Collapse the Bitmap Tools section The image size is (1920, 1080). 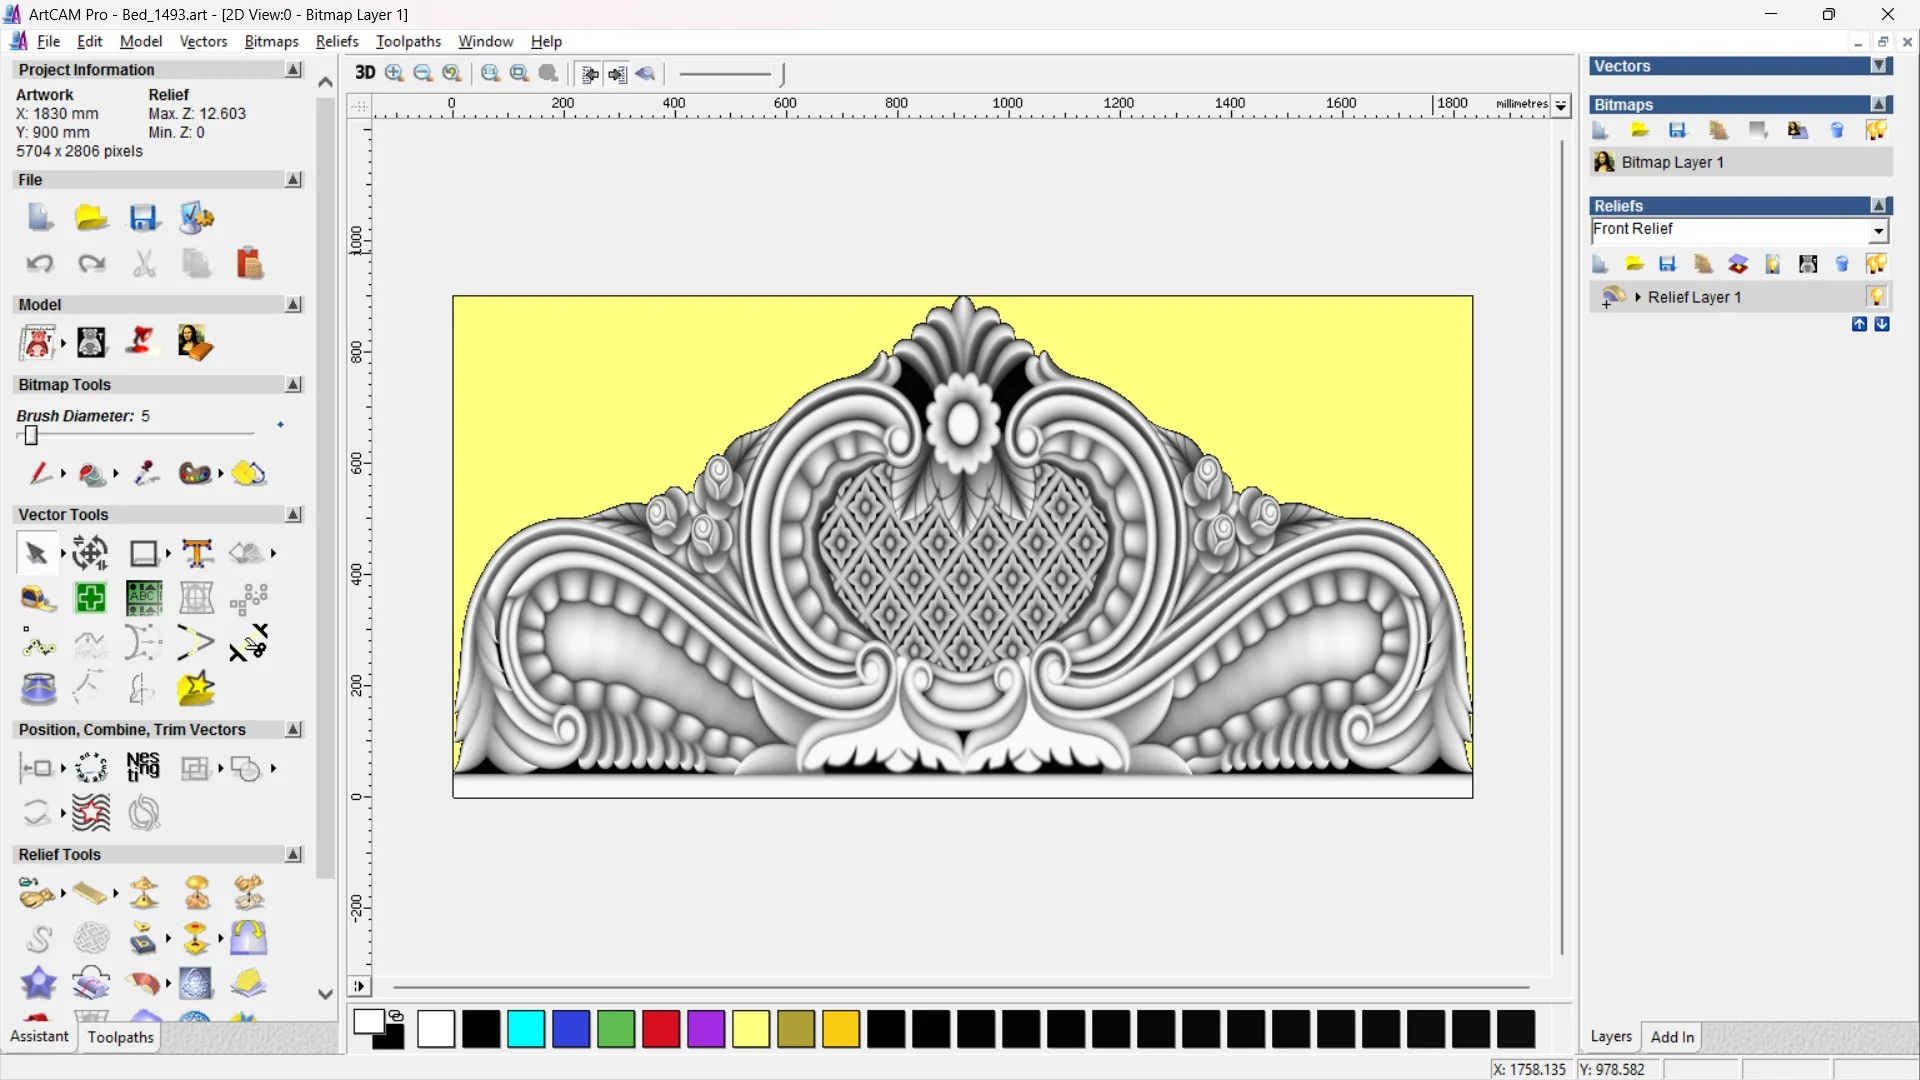(x=293, y=385)
